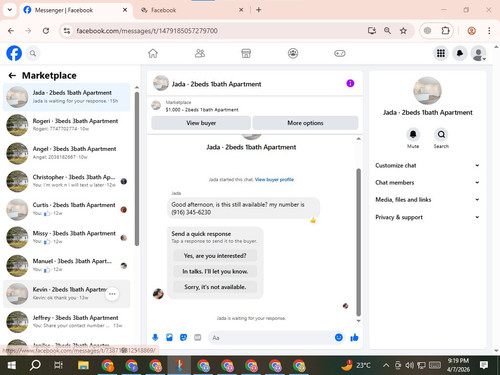Open Manuel 3beds 3bath chat

(x=67, y=265)
